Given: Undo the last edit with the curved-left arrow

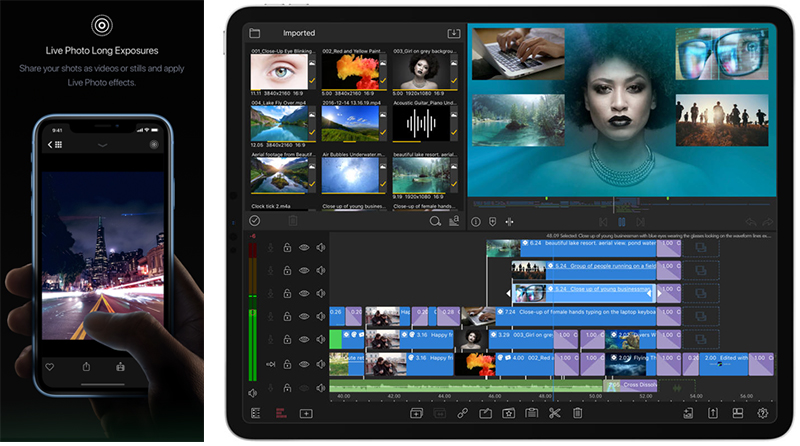Looking at the screenshot, I should click(751, 222).
